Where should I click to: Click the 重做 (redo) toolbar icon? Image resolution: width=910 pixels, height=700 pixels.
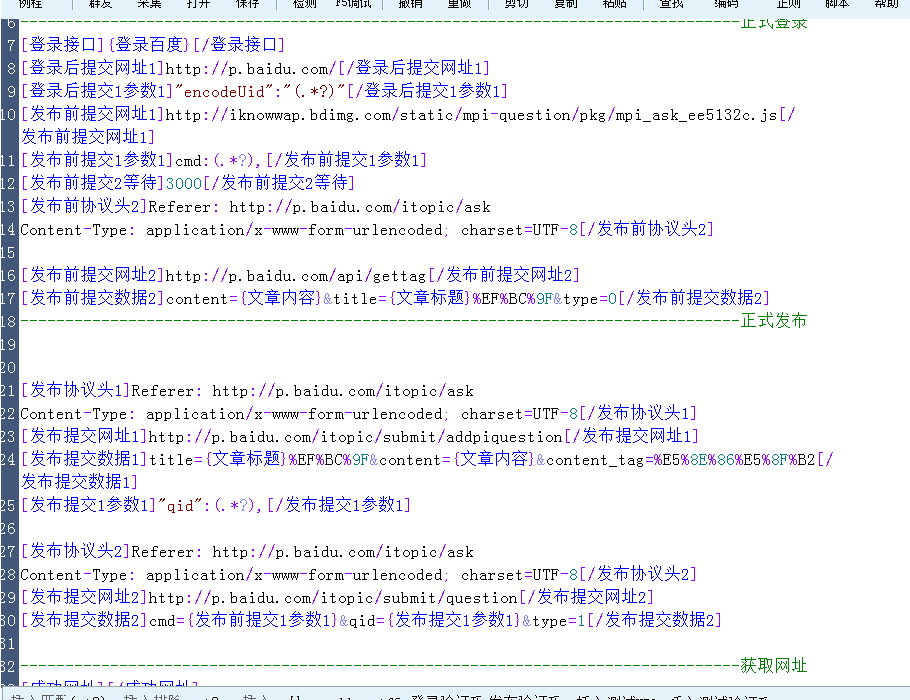(459, 6)
